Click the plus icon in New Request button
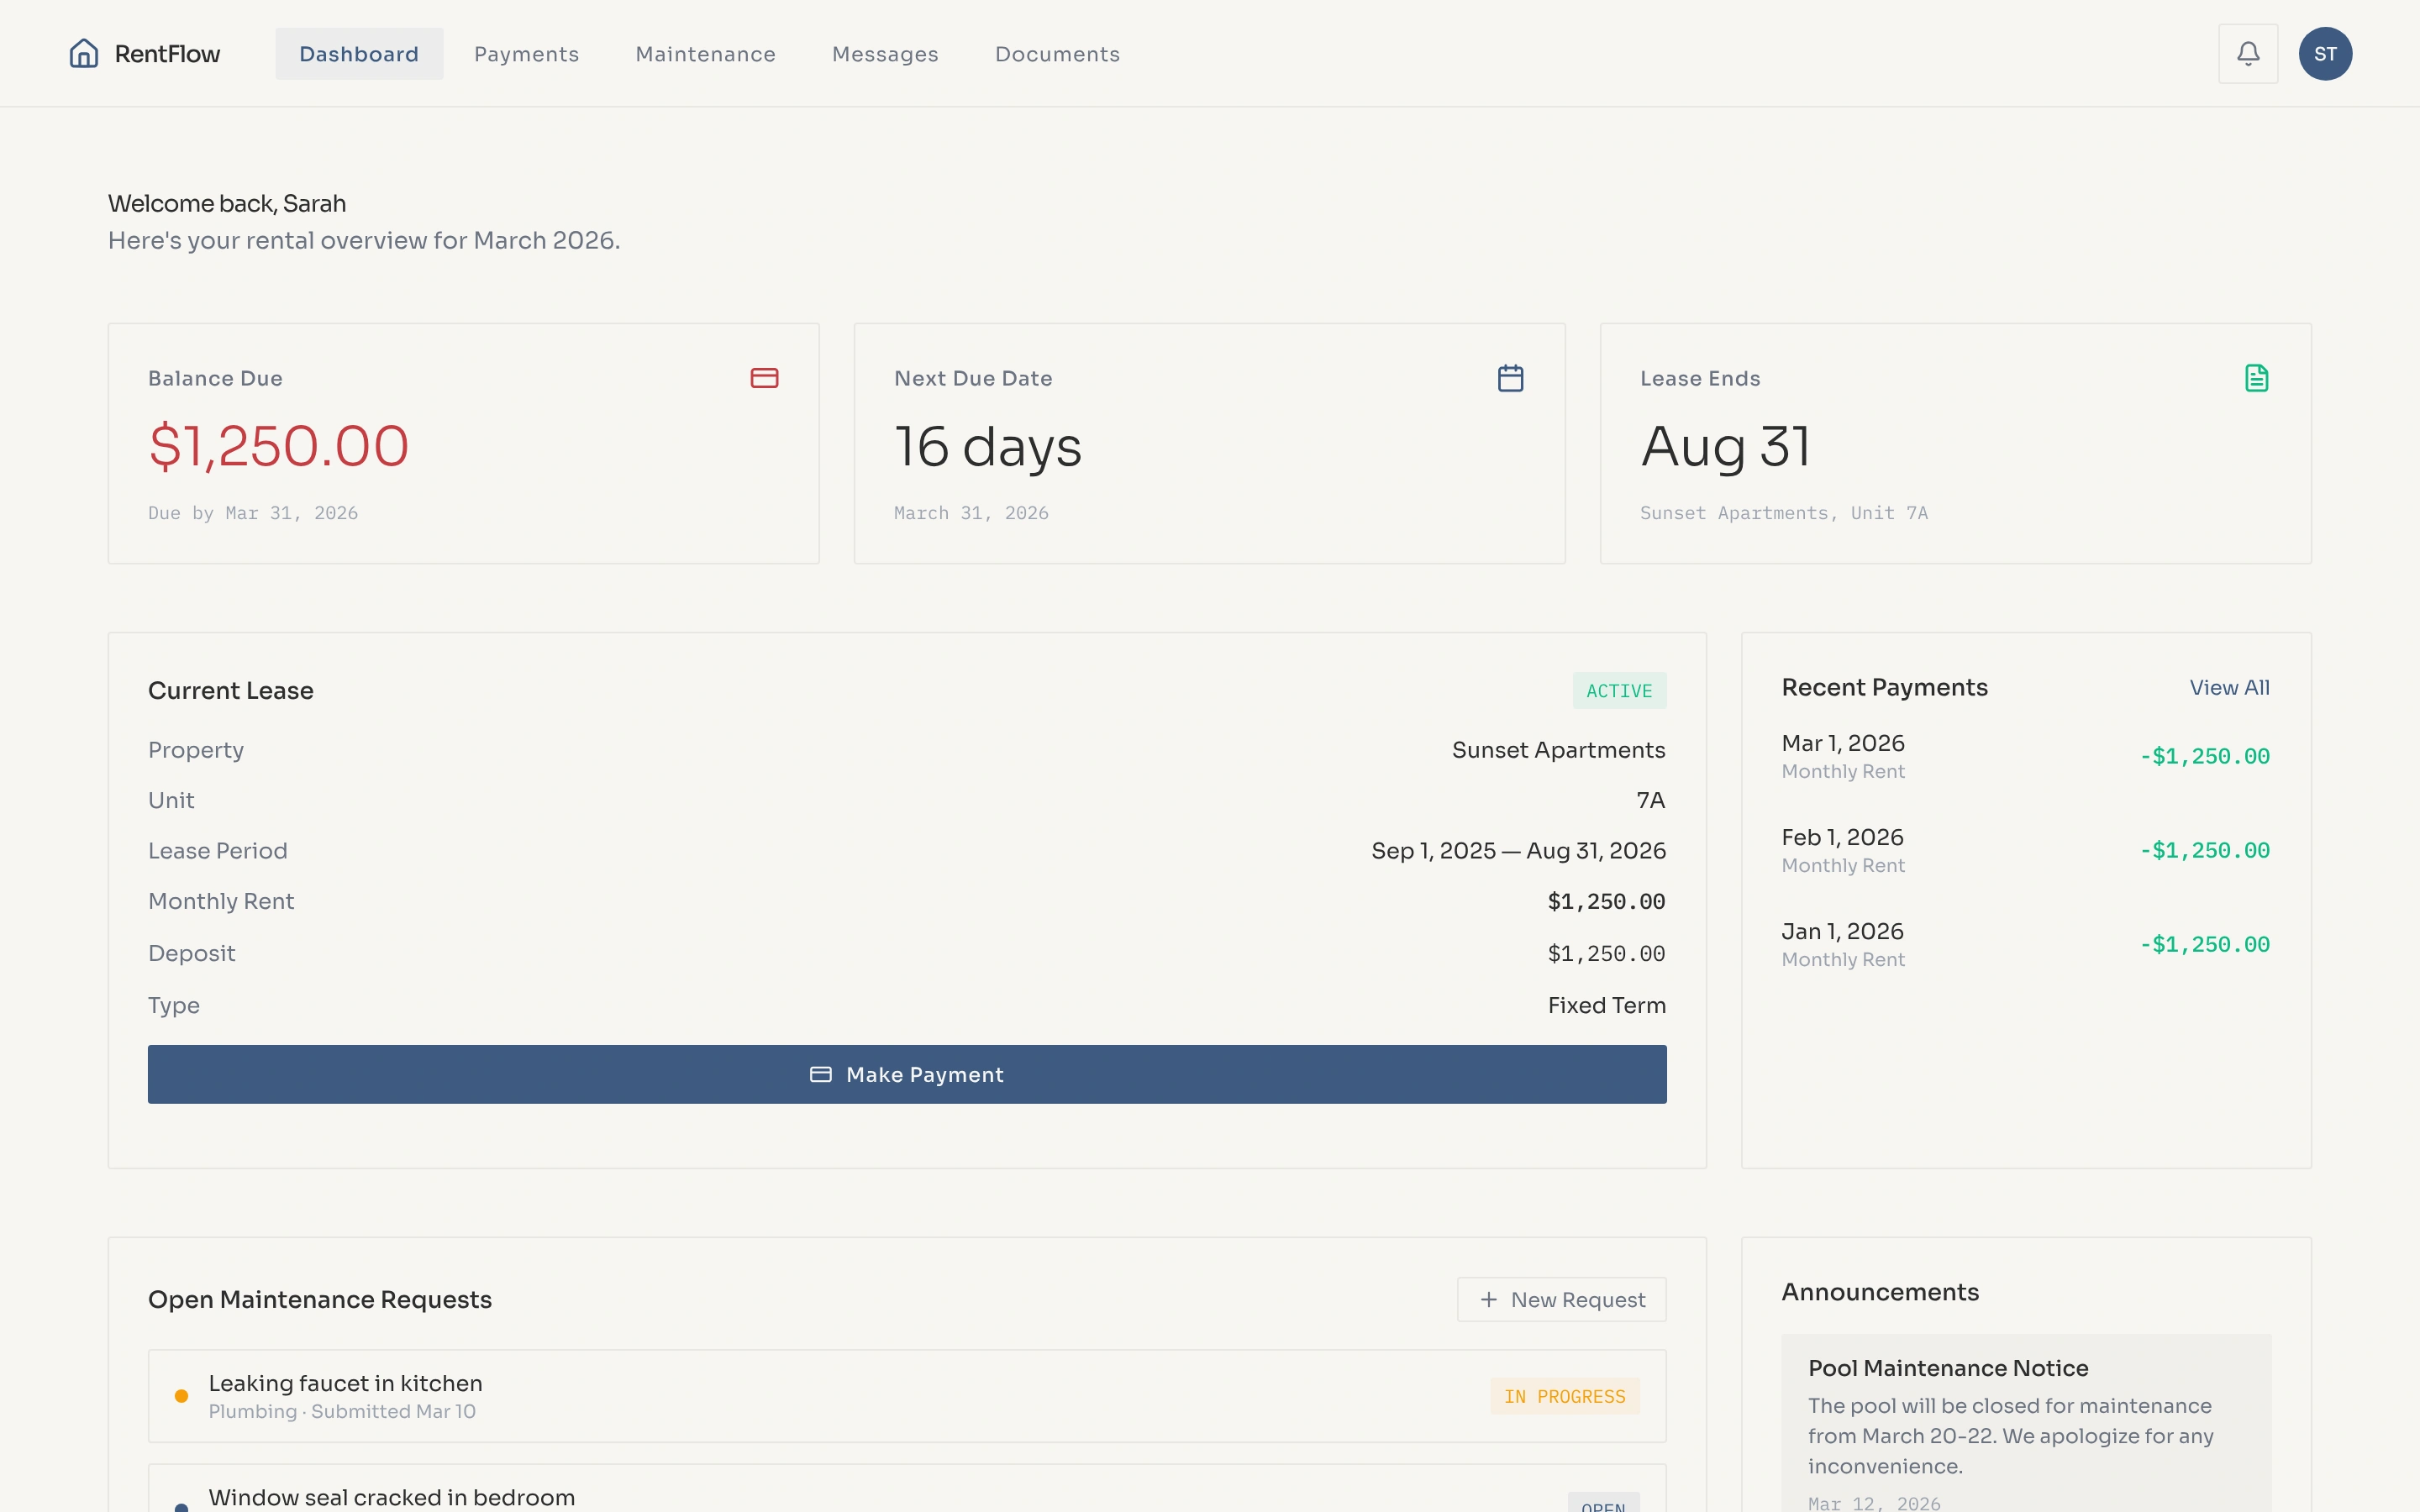The height and width of the screenshot is (1512, 2420). click(1487, 1299)
